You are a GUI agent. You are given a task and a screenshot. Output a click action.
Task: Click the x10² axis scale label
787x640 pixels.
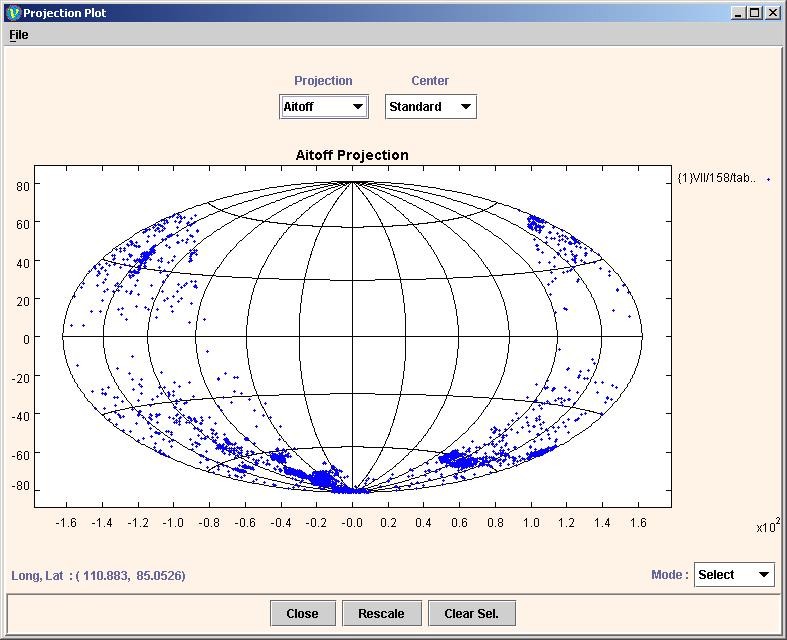(768, 527)
